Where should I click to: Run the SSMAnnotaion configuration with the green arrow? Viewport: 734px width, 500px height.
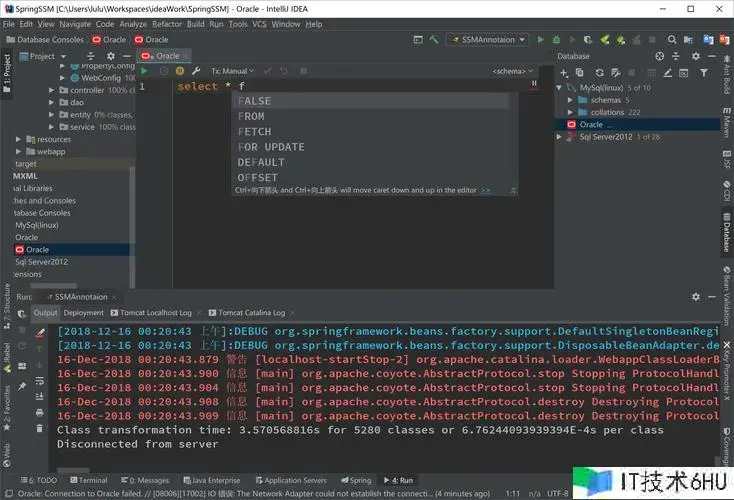click(540, 40)
